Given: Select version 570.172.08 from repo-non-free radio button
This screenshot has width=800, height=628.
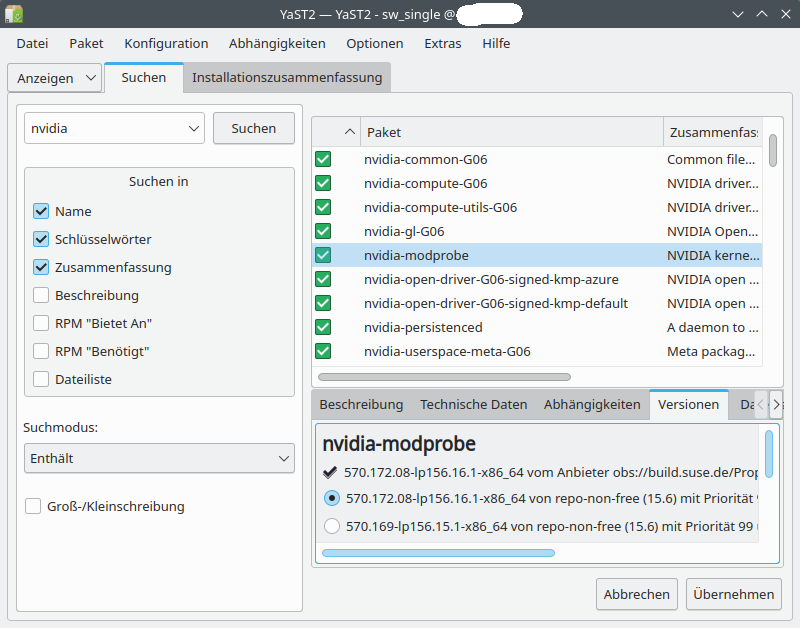Looking at the screenshot, I should [x=332, y=498].
